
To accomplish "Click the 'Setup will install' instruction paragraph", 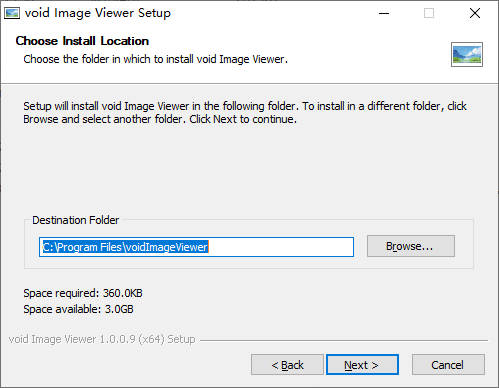I will click(x=245, y=113).
